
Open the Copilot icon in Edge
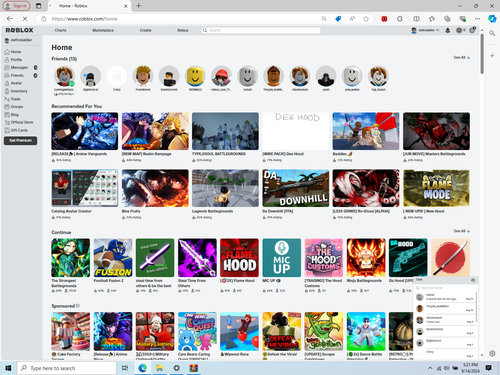[492, 19]
